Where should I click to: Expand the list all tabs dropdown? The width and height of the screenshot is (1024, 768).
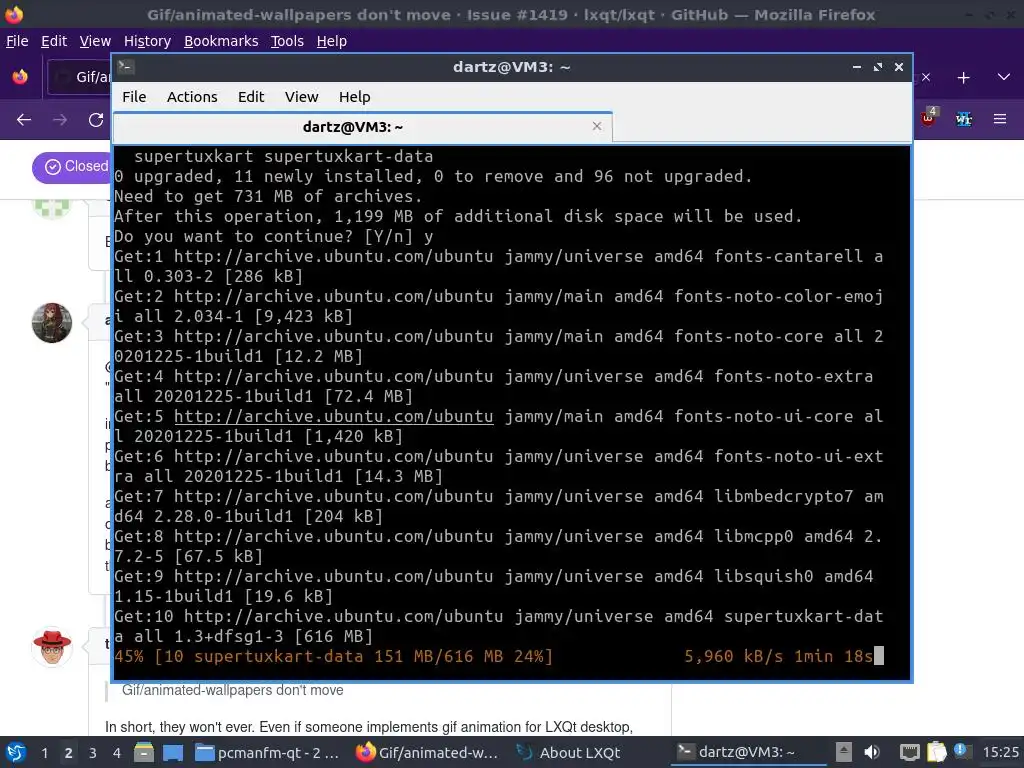click(x=1004, y=77)
